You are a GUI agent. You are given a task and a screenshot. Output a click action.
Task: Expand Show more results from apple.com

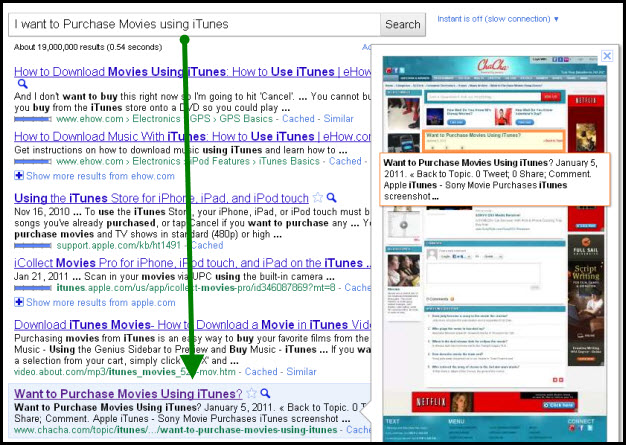95,303
